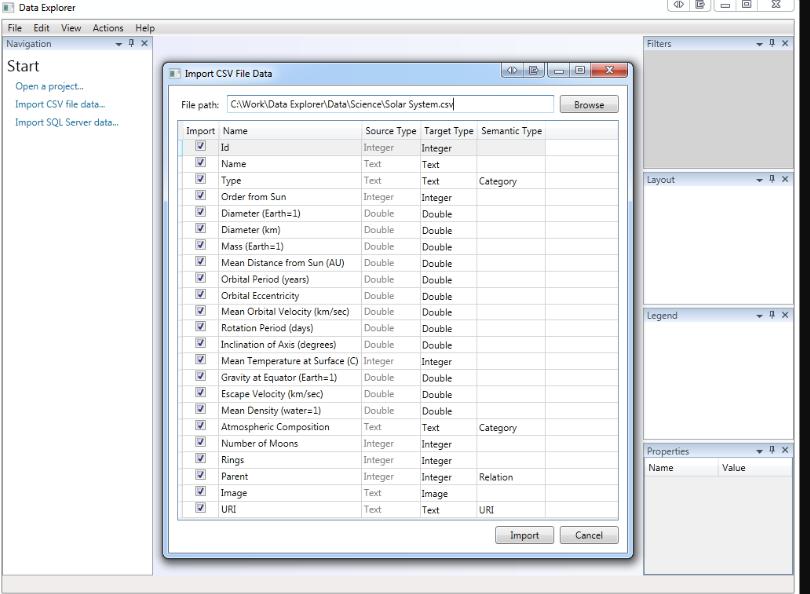The width and height of the screenshot is (810, 594).
Task: Click the Layout panel pushpin icon
Action: tap(772, 181)
